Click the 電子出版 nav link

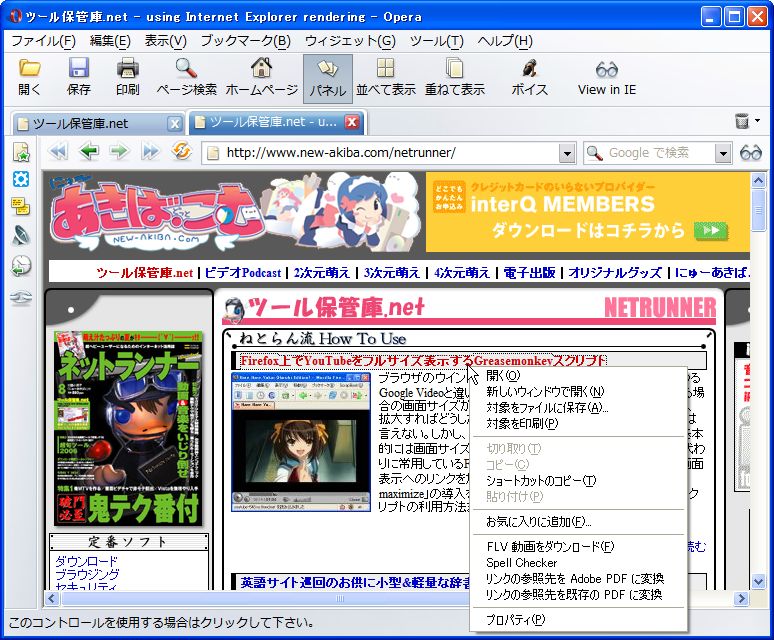click(x=529, y=272)
